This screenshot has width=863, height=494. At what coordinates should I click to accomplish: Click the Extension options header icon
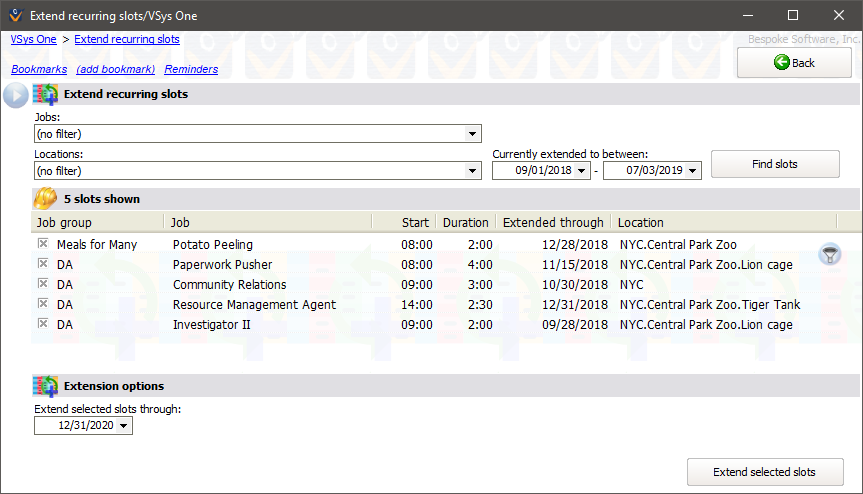point(46,386)
